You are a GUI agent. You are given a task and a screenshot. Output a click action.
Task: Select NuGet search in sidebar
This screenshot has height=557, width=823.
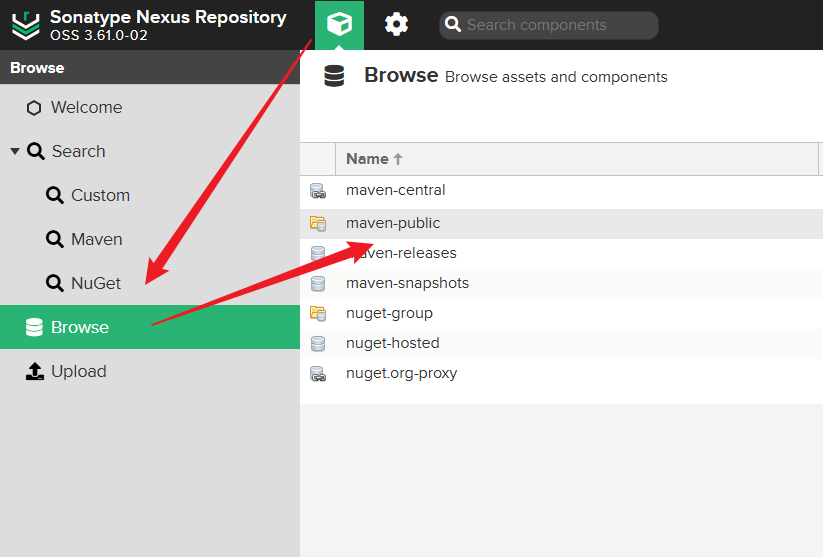click(96, 283)
